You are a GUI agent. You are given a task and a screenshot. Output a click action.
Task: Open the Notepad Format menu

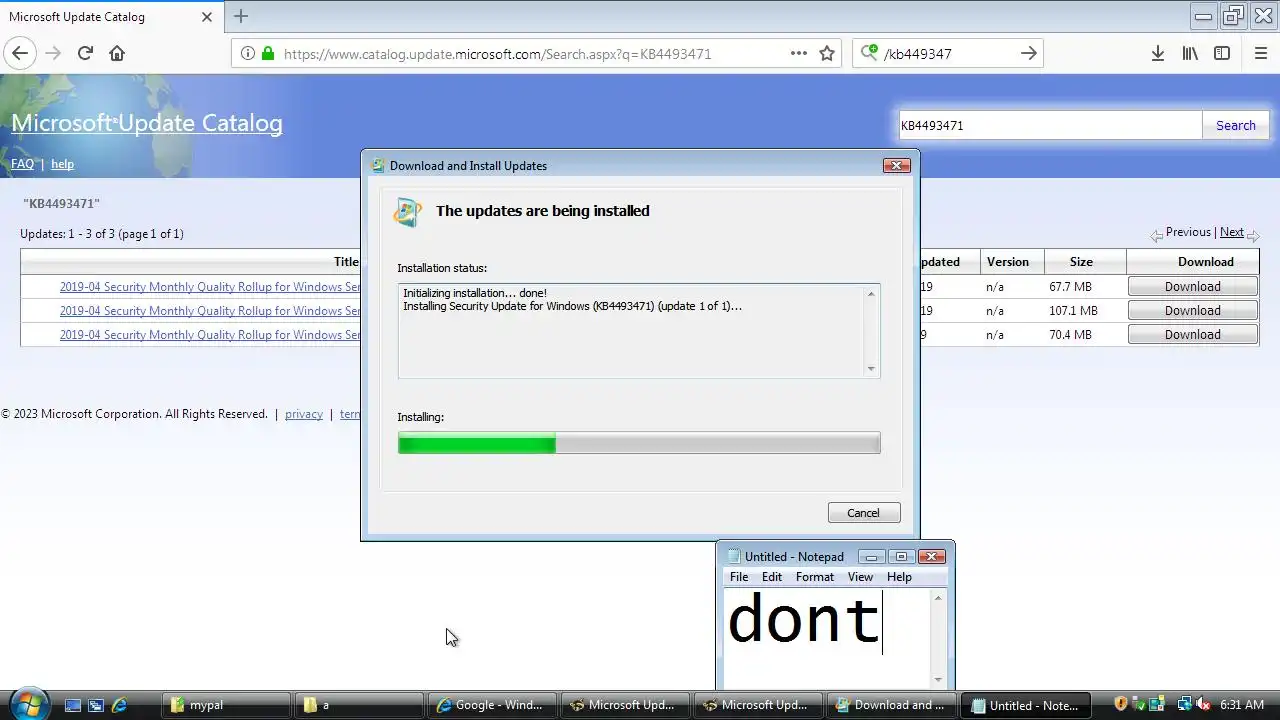click(x=815, y=577)
